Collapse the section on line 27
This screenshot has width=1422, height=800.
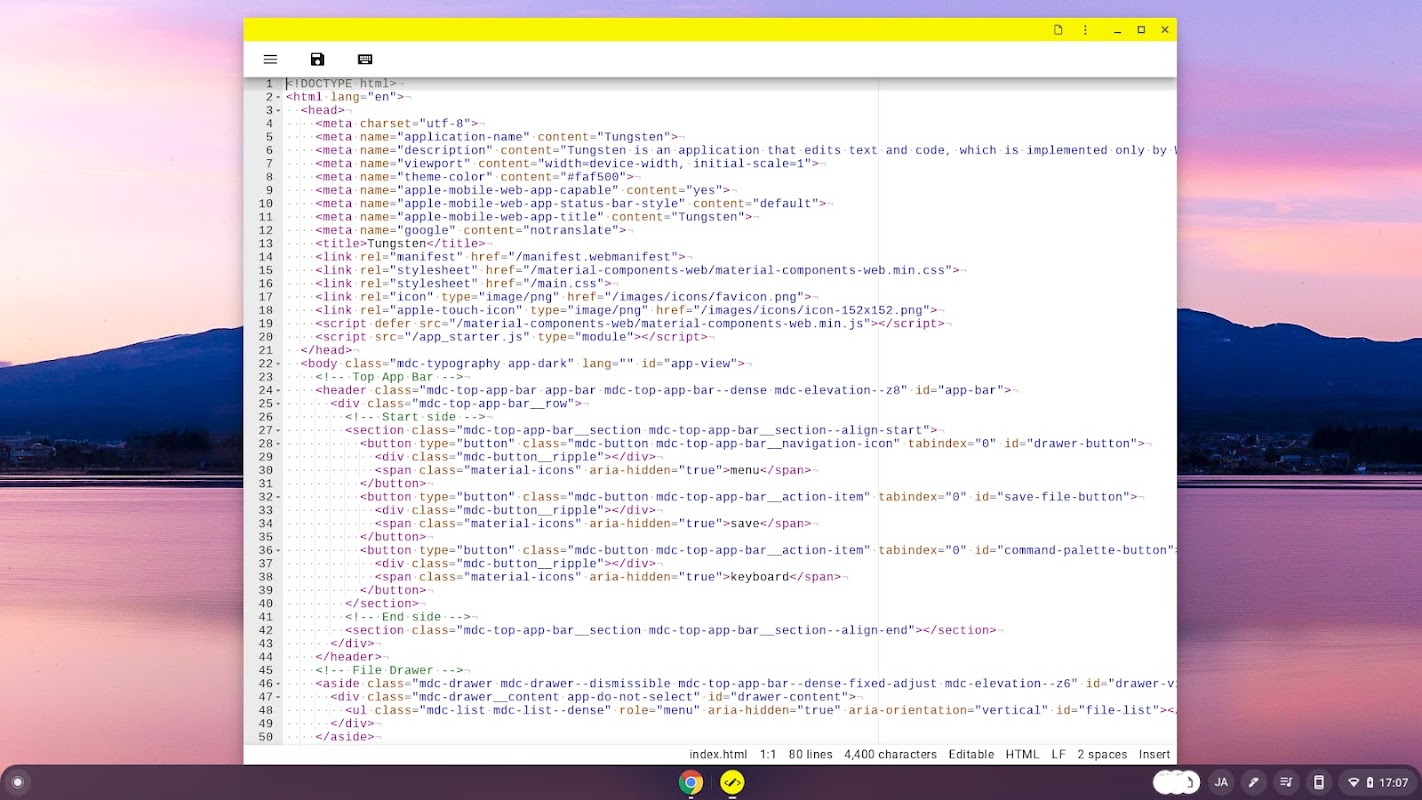tap(279, 430)
